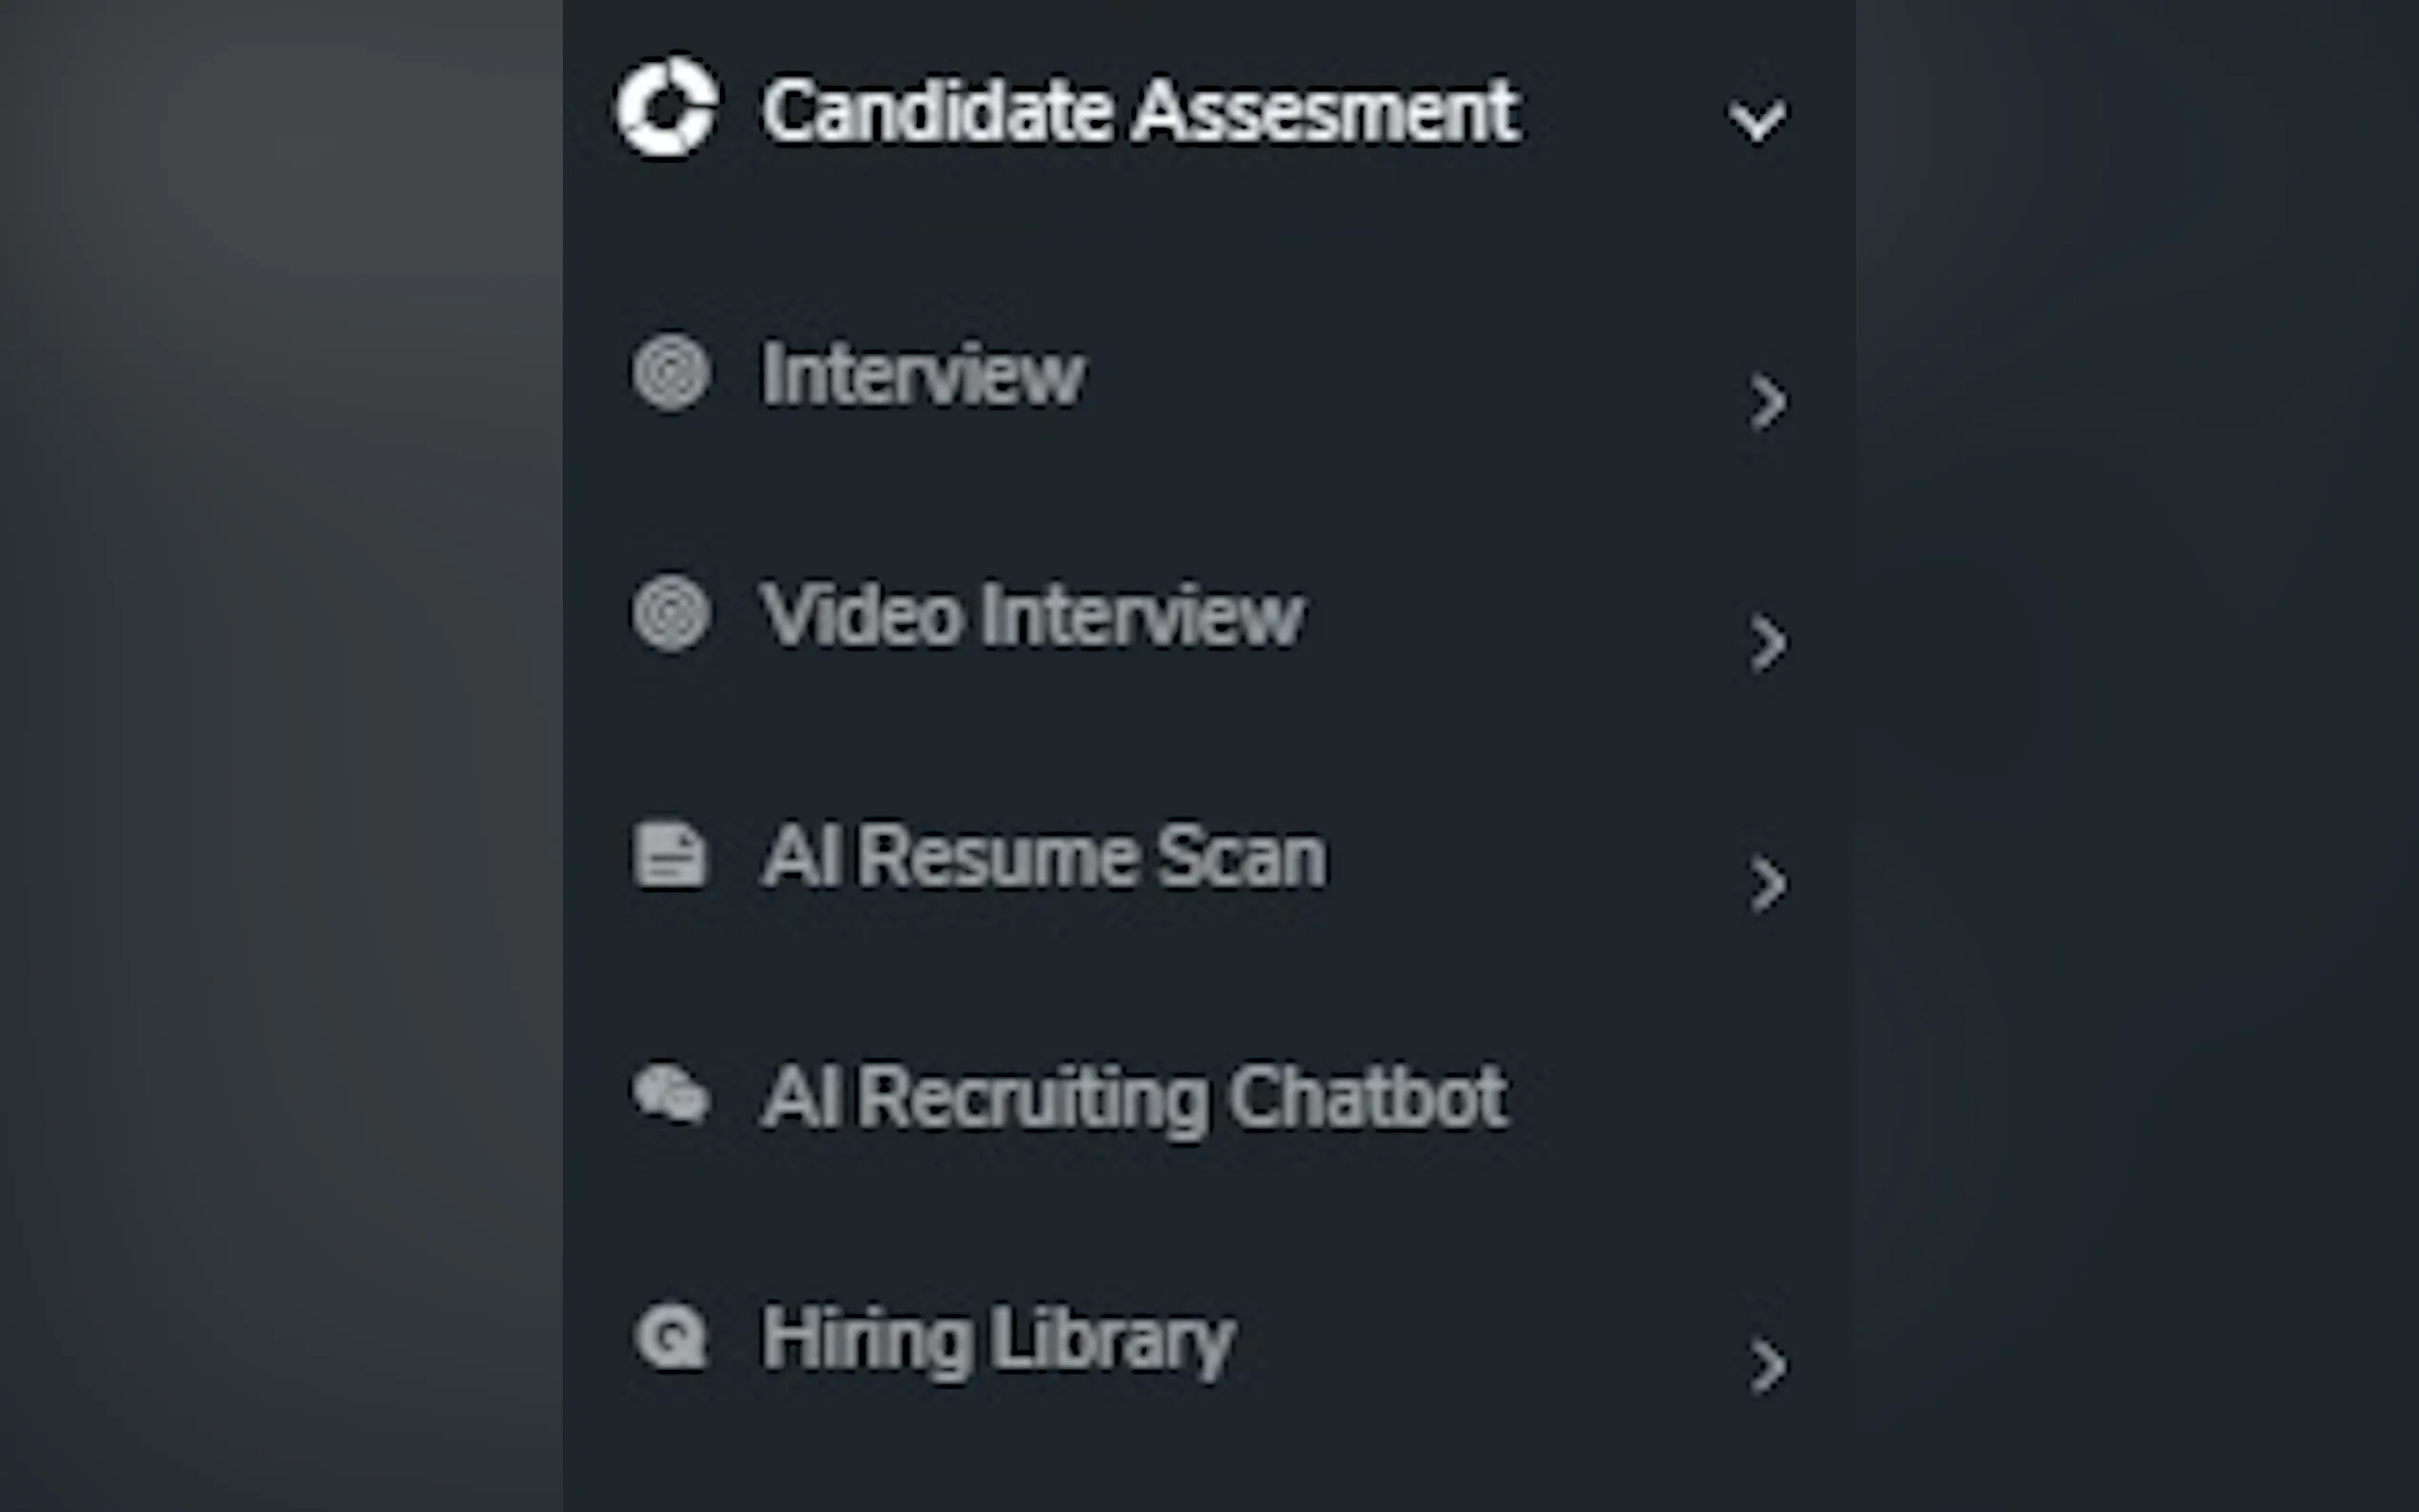Click empty sidebar space below Hiring Library
2419x1512 pixels.
[x=1200, y=1460]
